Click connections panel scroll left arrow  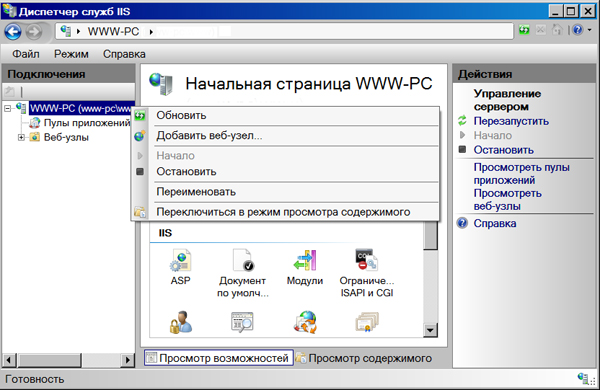click(x=9, y=360)
